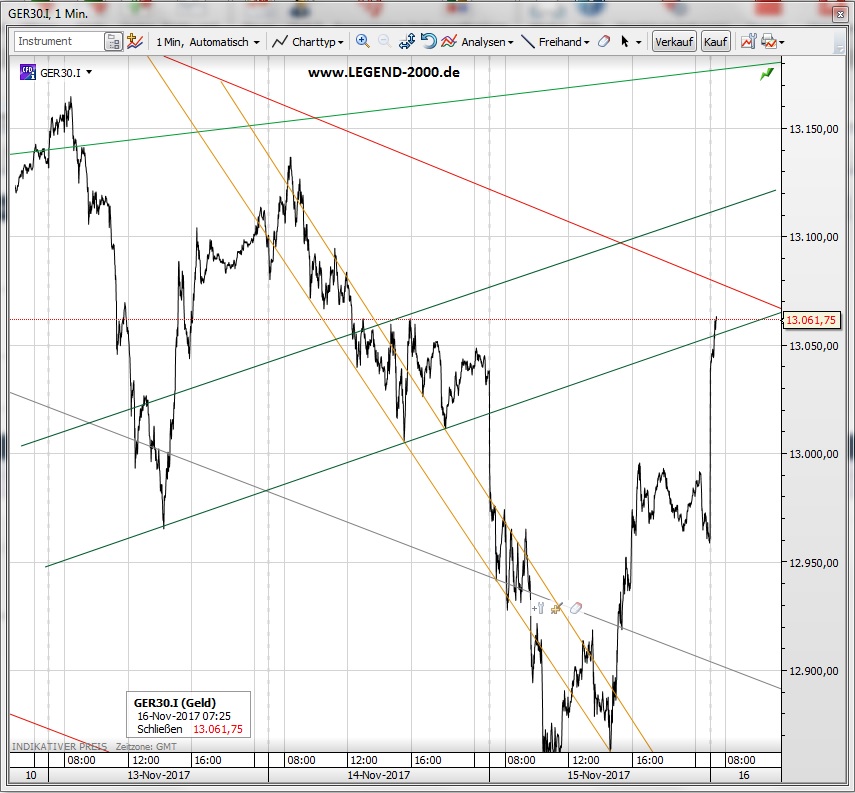This screenshot has height=793, width=855.
Task: Open the 1 Min, Automatisch timeframe dropdown
Action: pyautogui.click(x=207, y=42)
